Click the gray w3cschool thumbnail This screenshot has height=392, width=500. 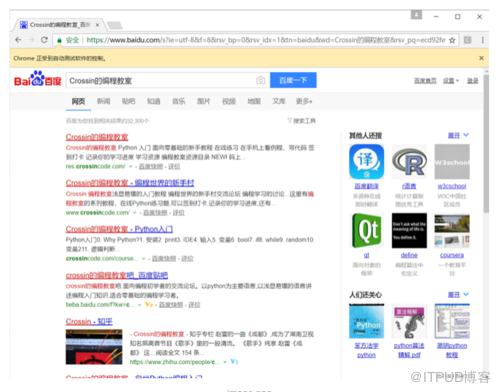(x=452, y=162)
